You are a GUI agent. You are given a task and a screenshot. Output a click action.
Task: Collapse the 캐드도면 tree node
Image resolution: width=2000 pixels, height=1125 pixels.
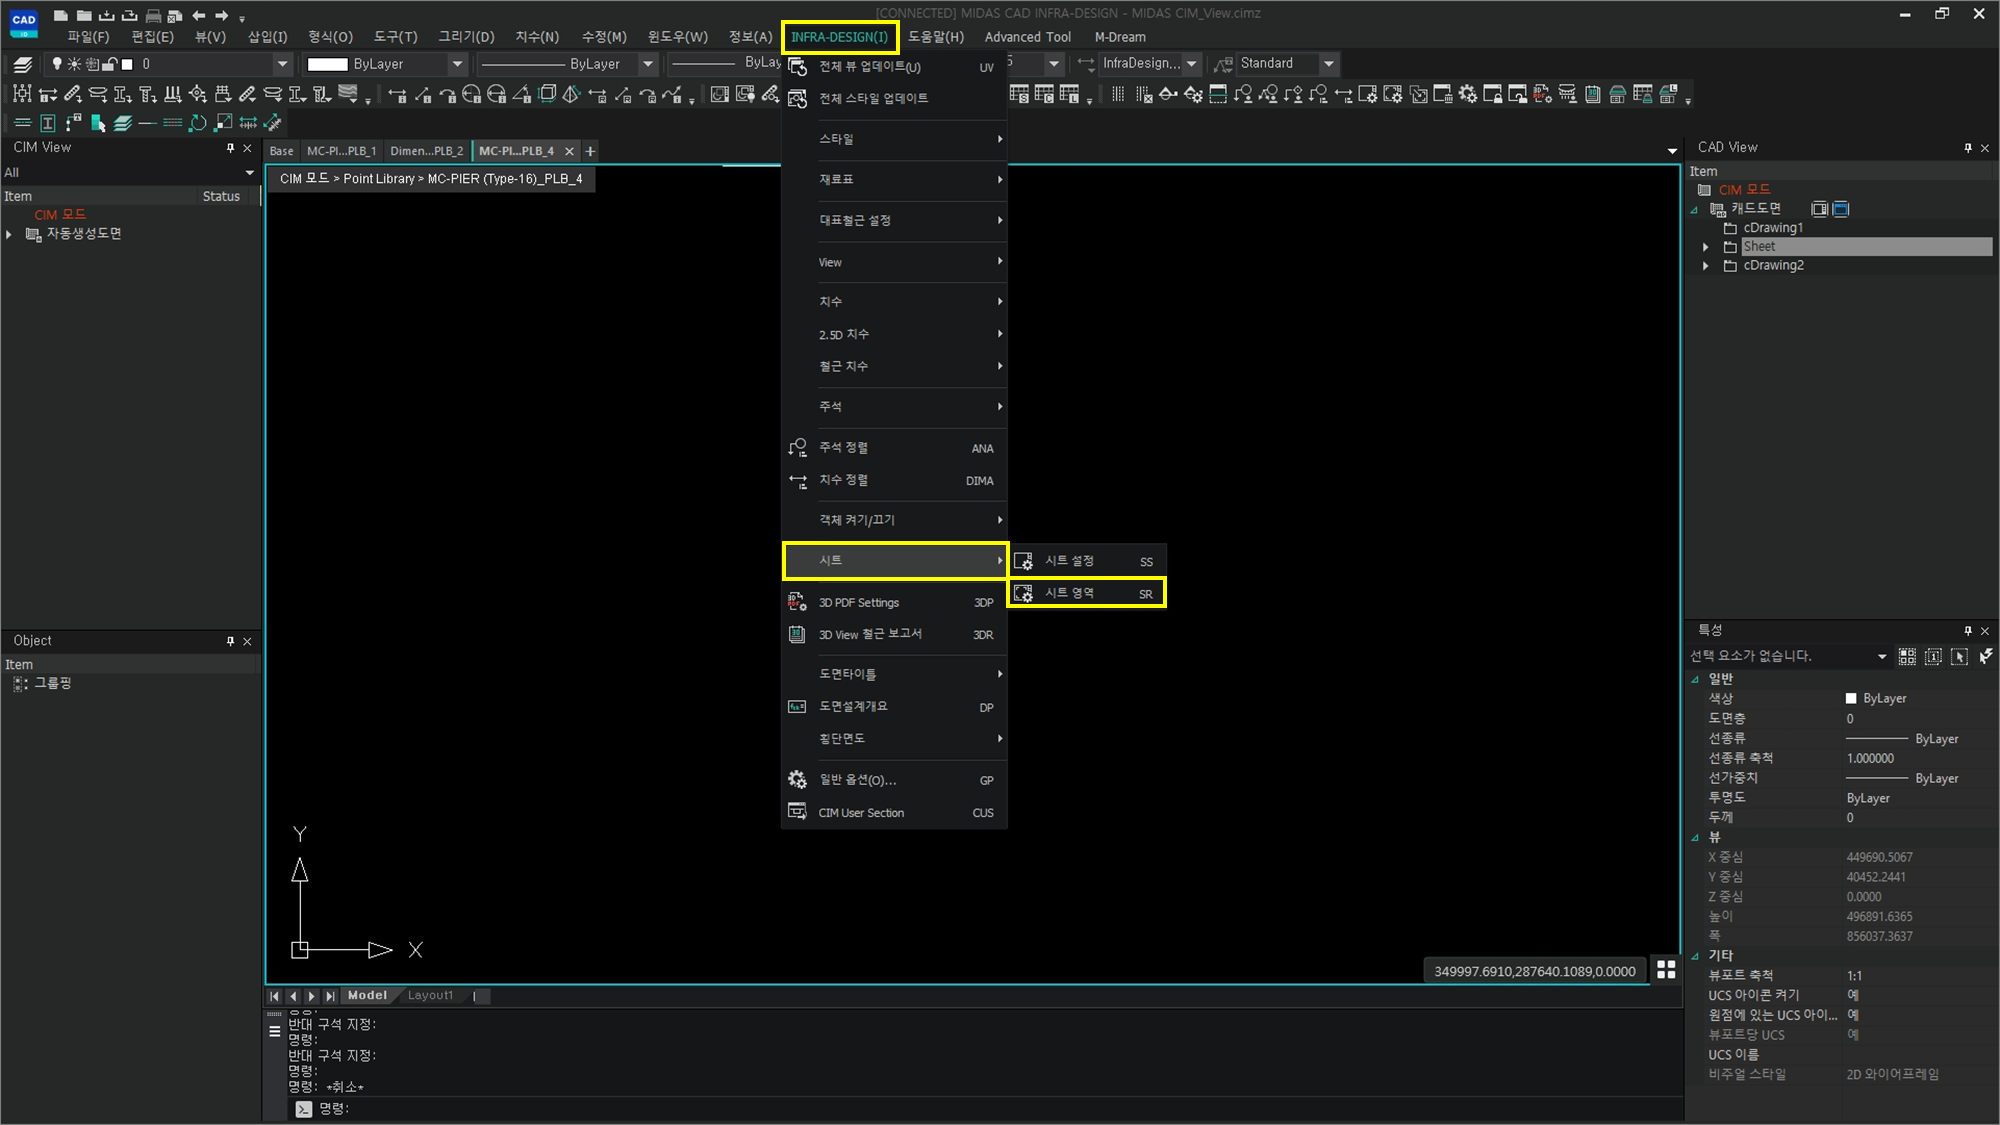[x=1694, y=210]
